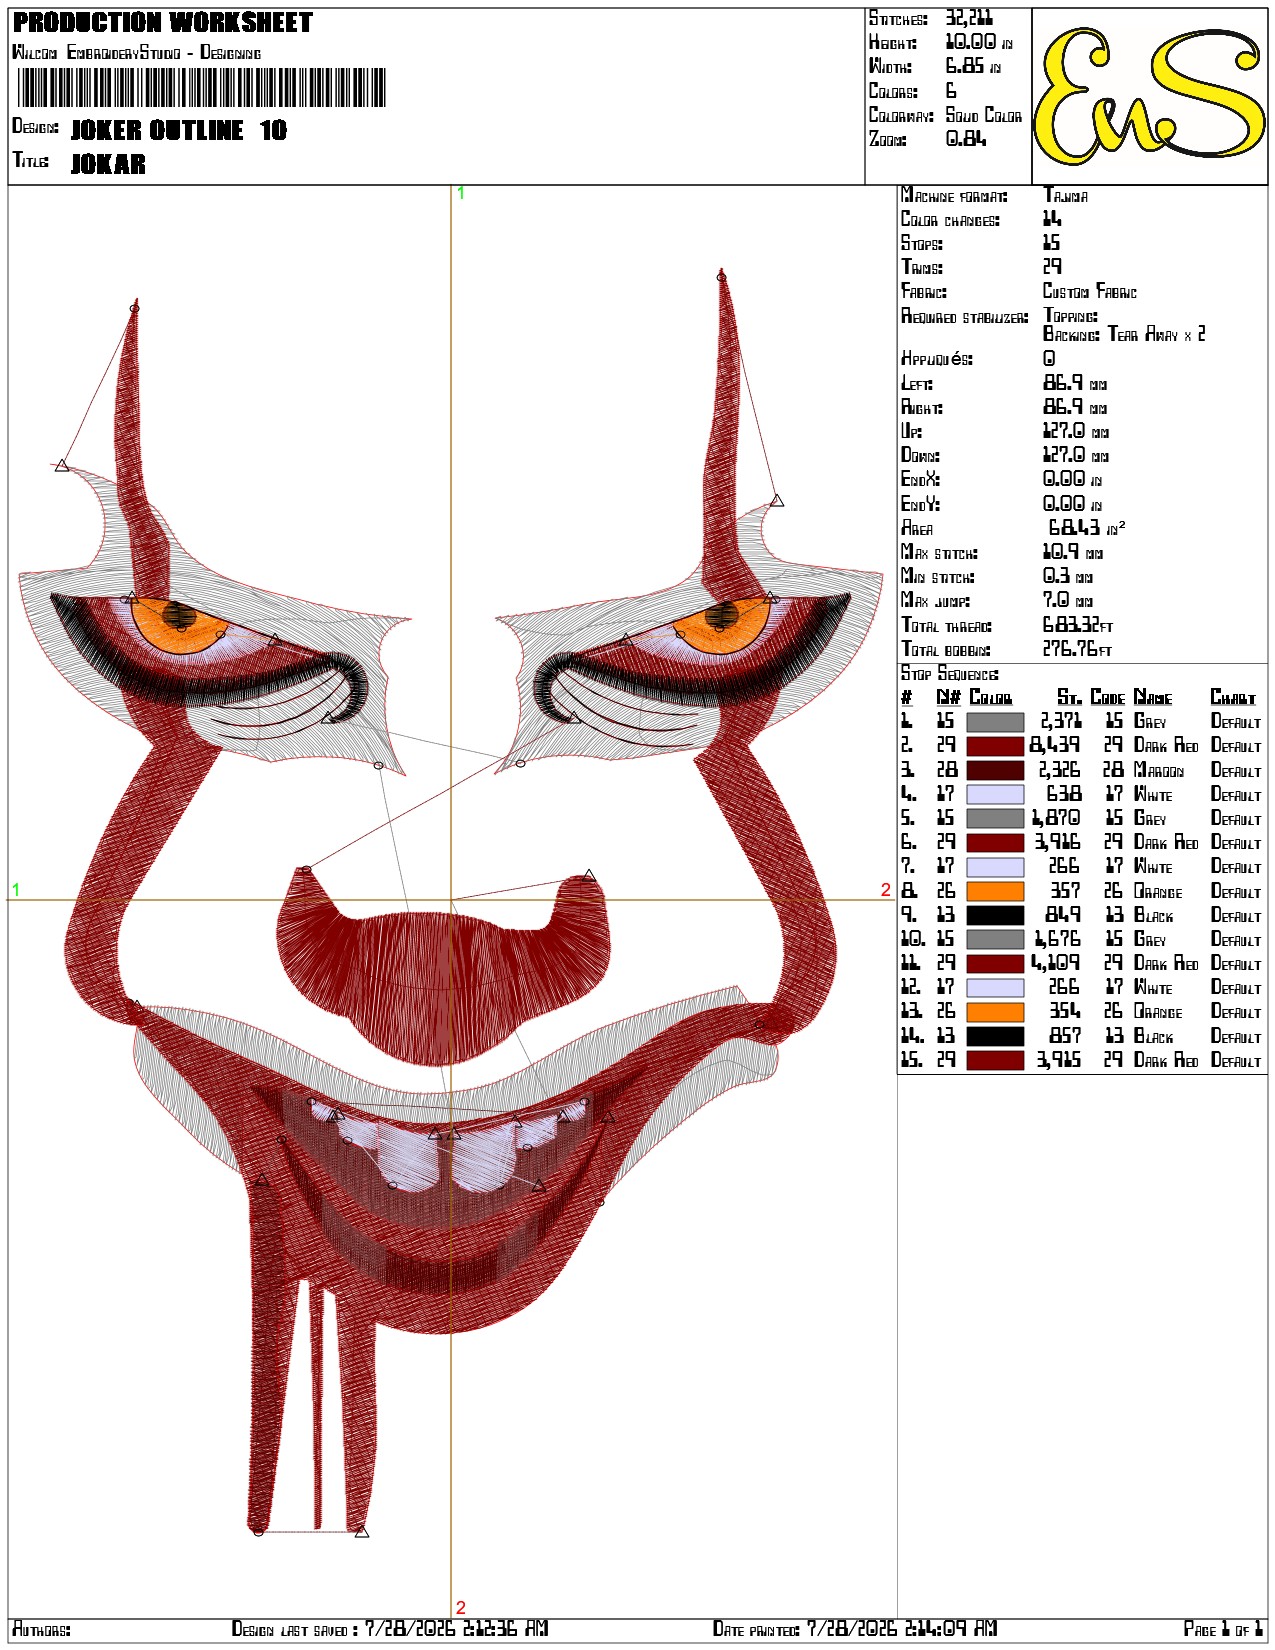The width and height of the screenshot is (1275, 1650).
Task: Select the dark red swatch in stop 6
Action: (x=995, y=843)
